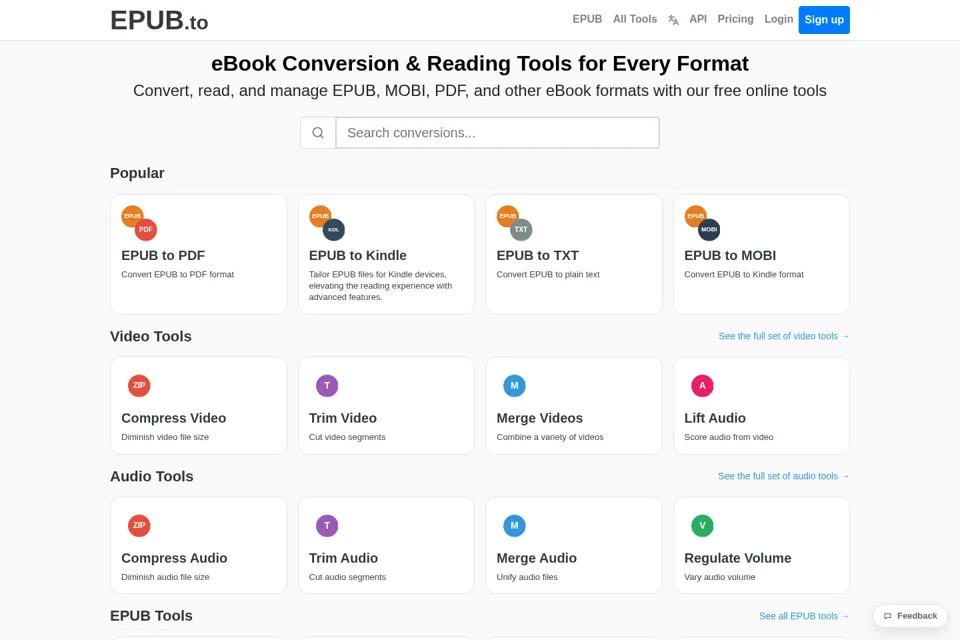Open the EPUB to MOBI title
Screen dimensions: 960x640
click(x=730, y=255)
